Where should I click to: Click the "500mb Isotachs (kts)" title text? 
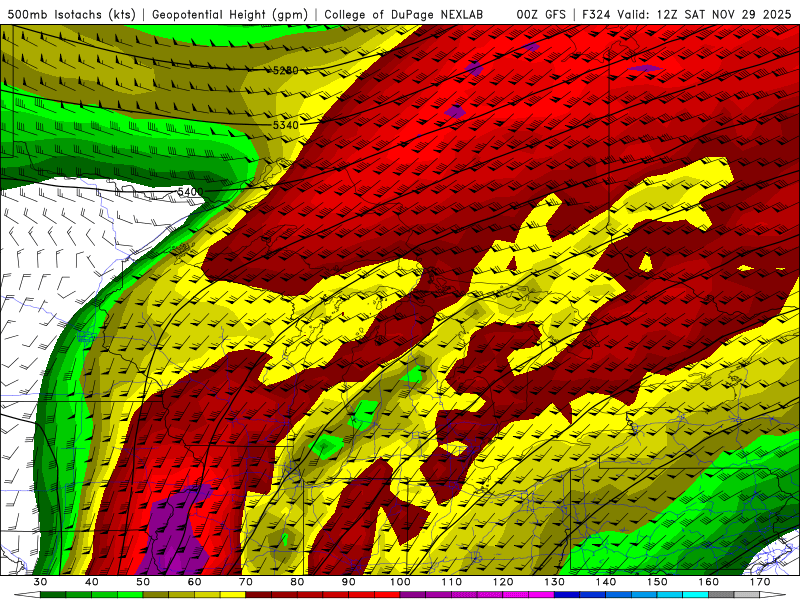point(69,14)
